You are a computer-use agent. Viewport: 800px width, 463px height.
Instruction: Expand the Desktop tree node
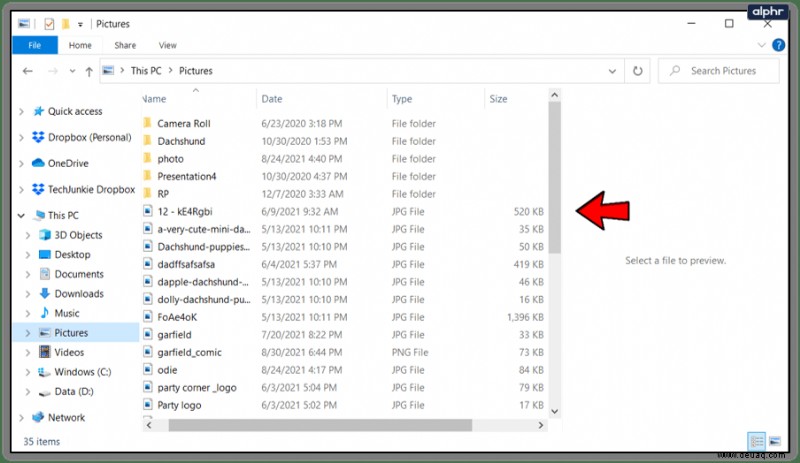(x=28, y=255)
